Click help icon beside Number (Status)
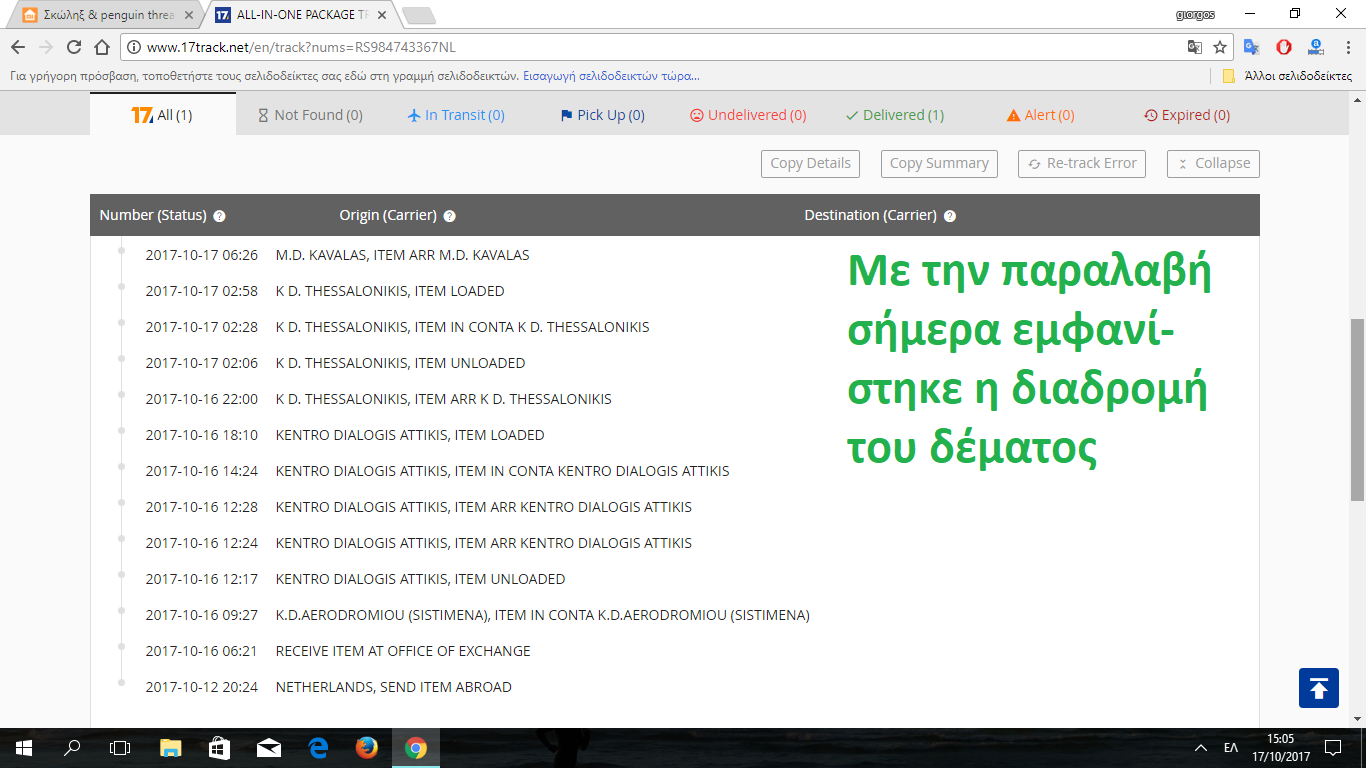 point(219,216)
